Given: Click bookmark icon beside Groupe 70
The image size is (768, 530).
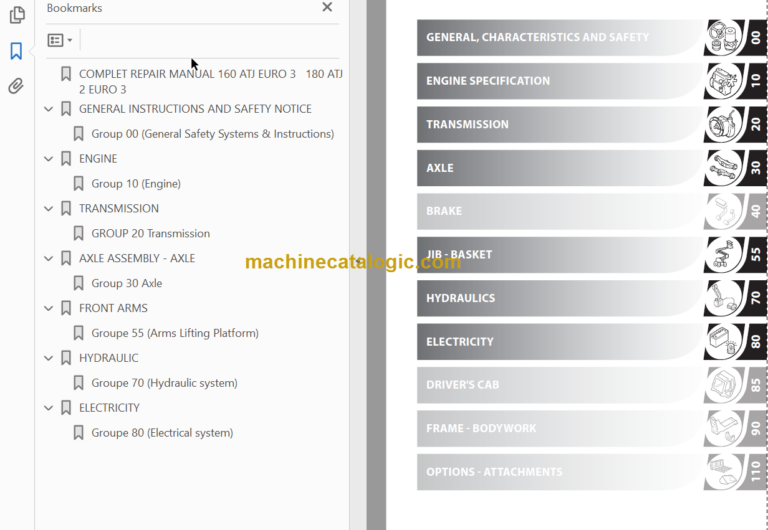Looking at the screenshot, I should point(78,383).
